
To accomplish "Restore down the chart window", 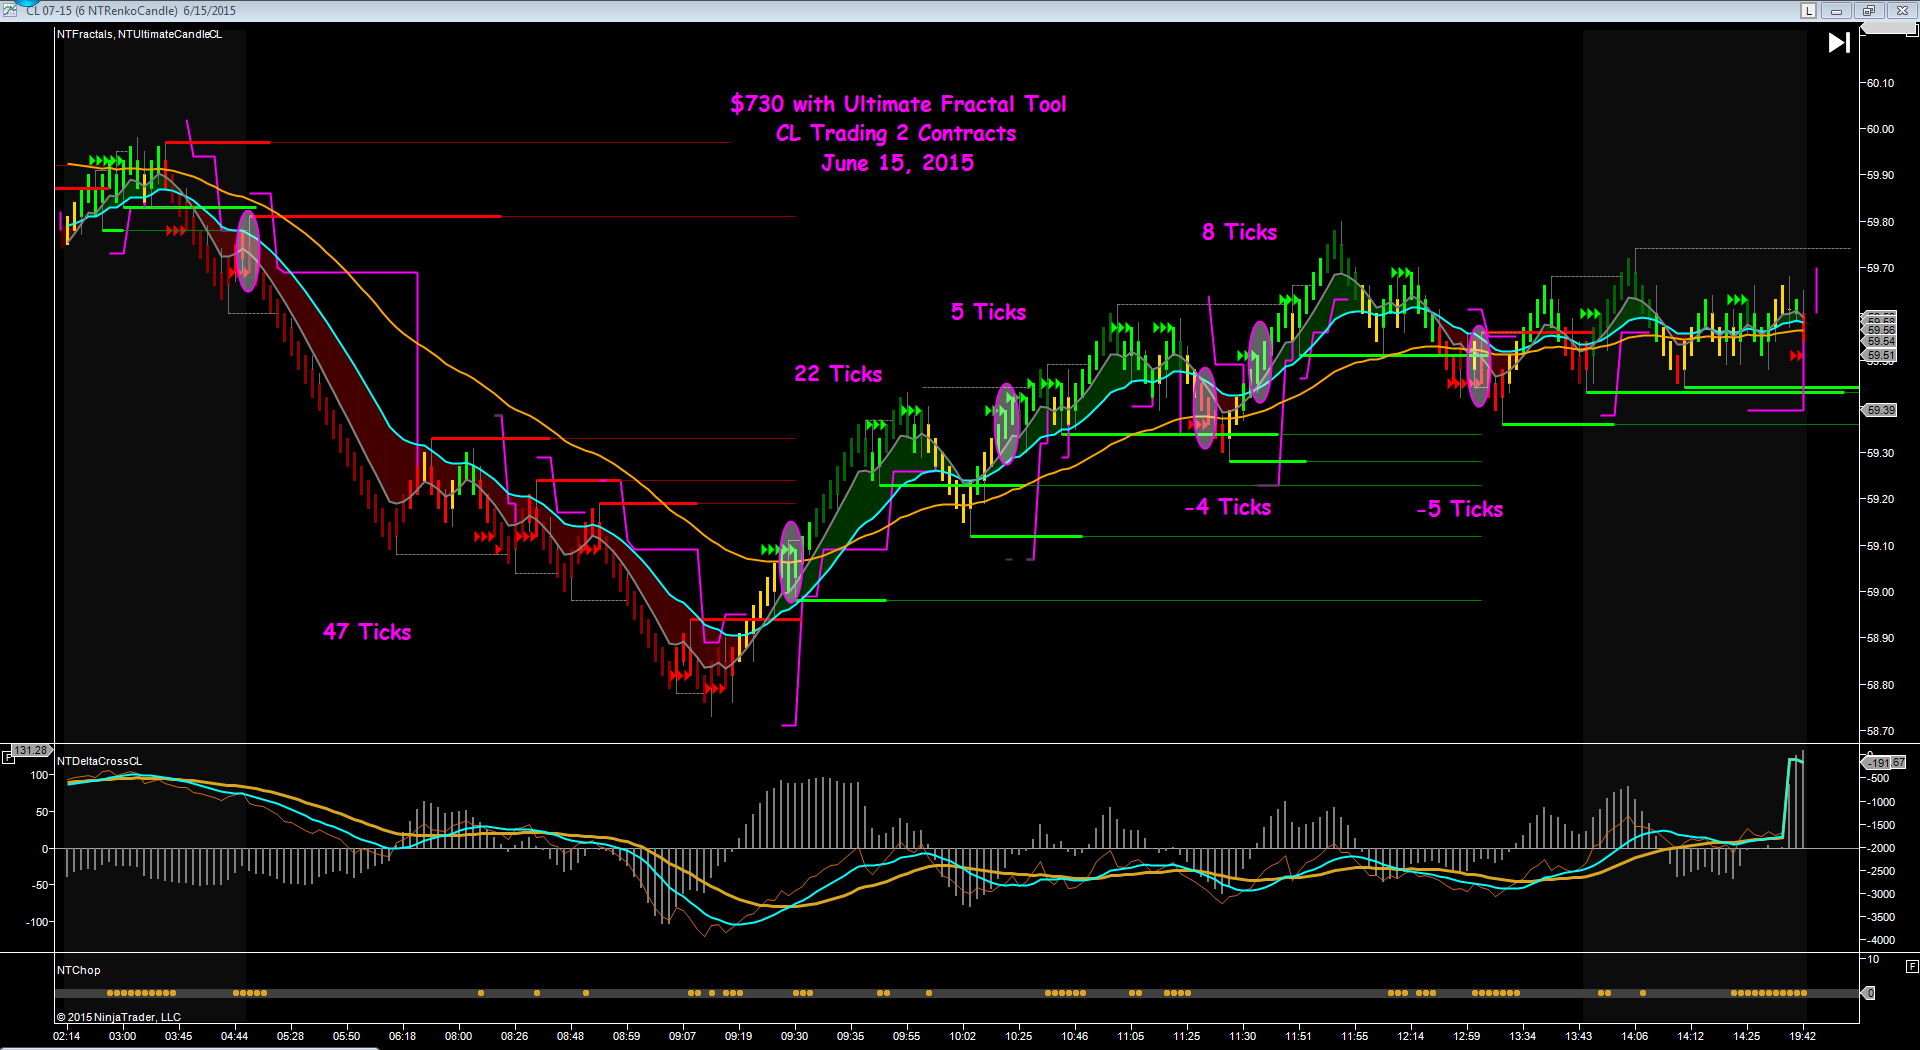I will (1868, 11).
